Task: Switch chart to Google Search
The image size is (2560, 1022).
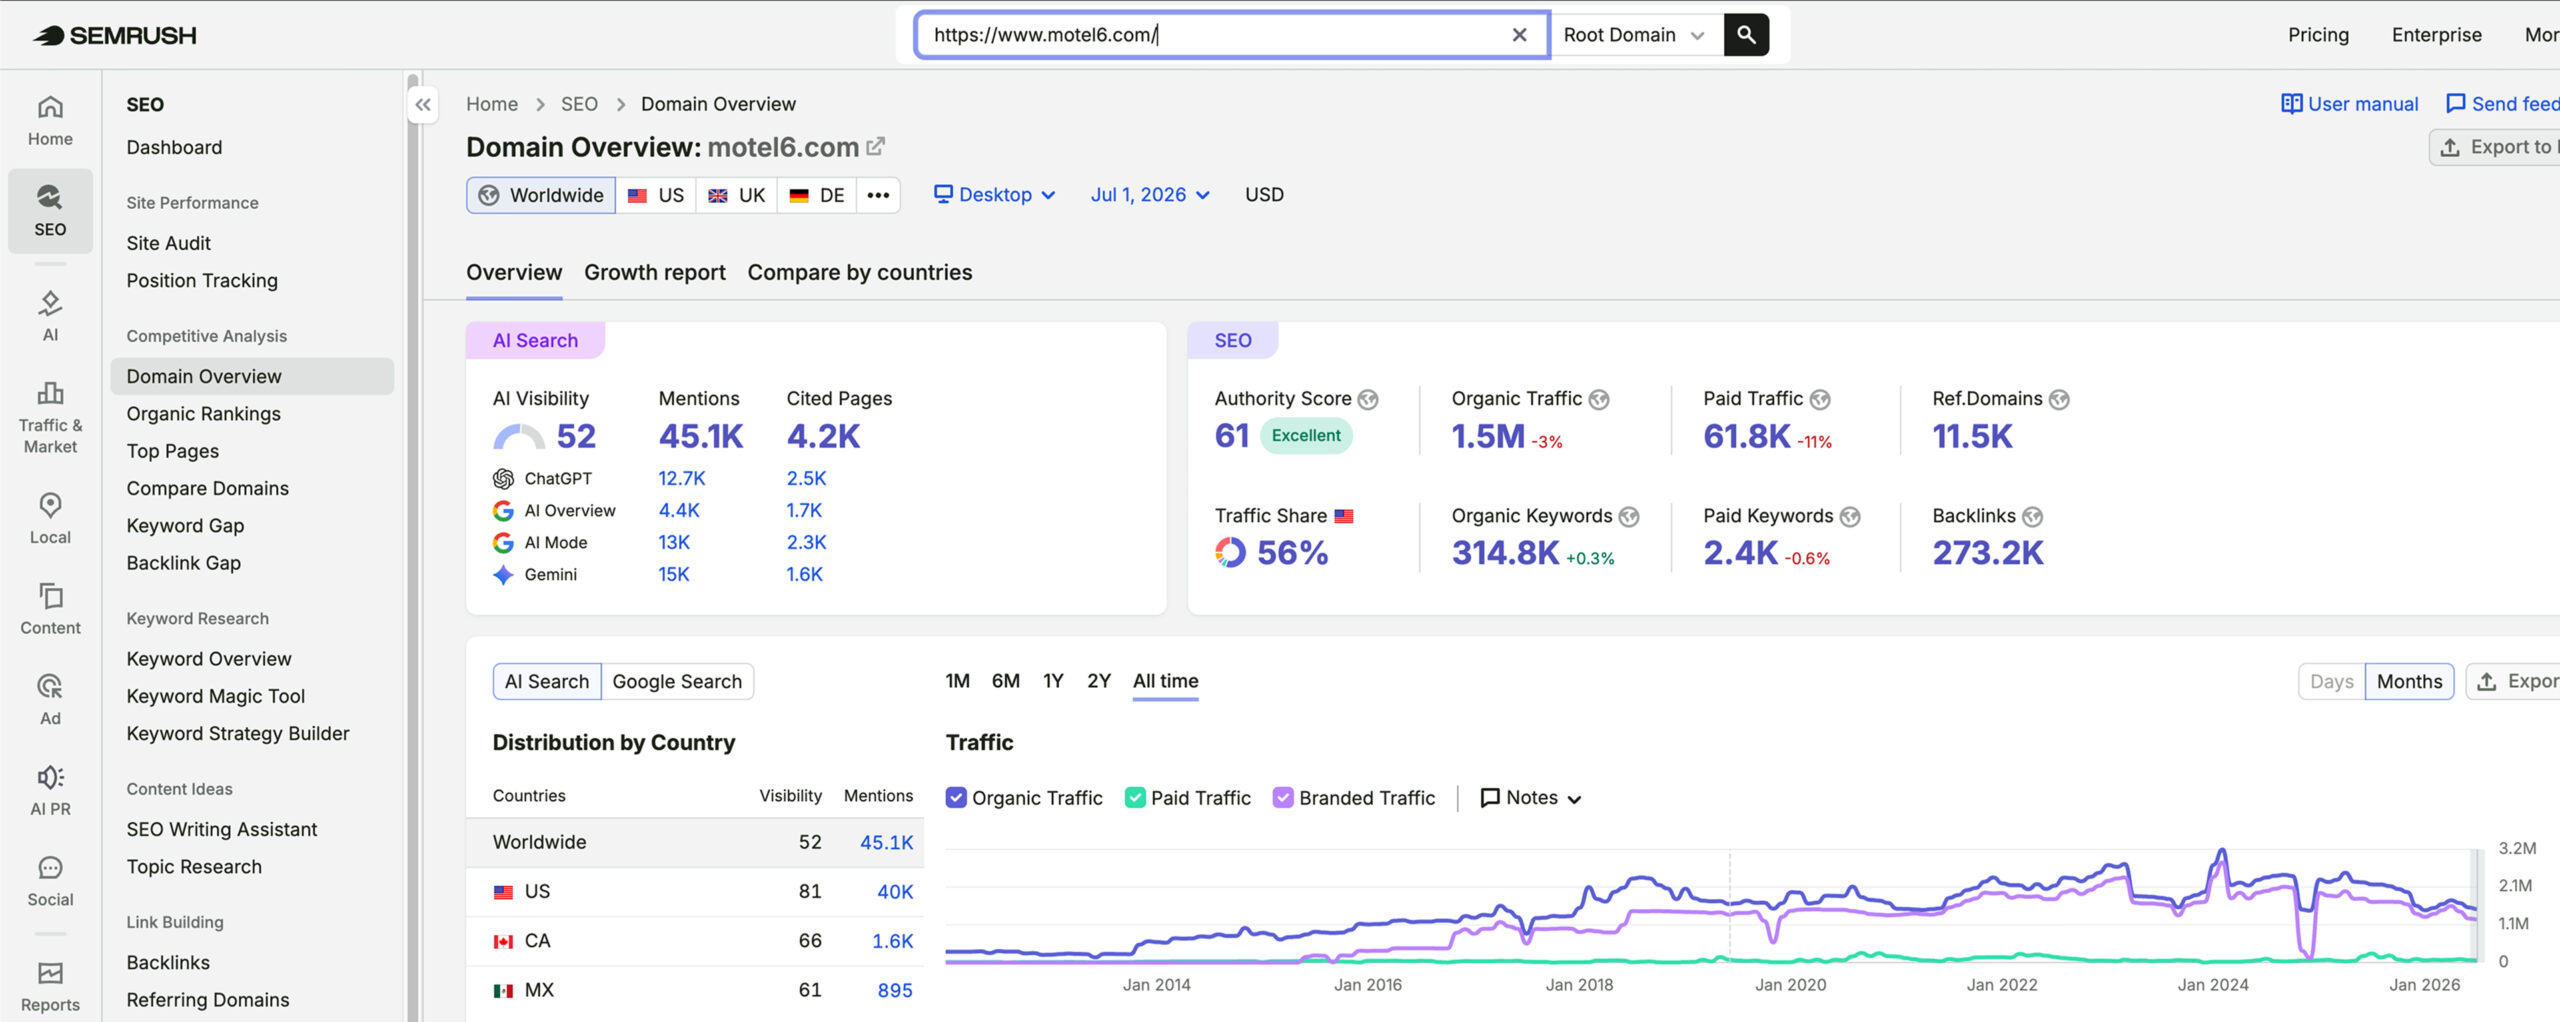Action: point(677,681)
